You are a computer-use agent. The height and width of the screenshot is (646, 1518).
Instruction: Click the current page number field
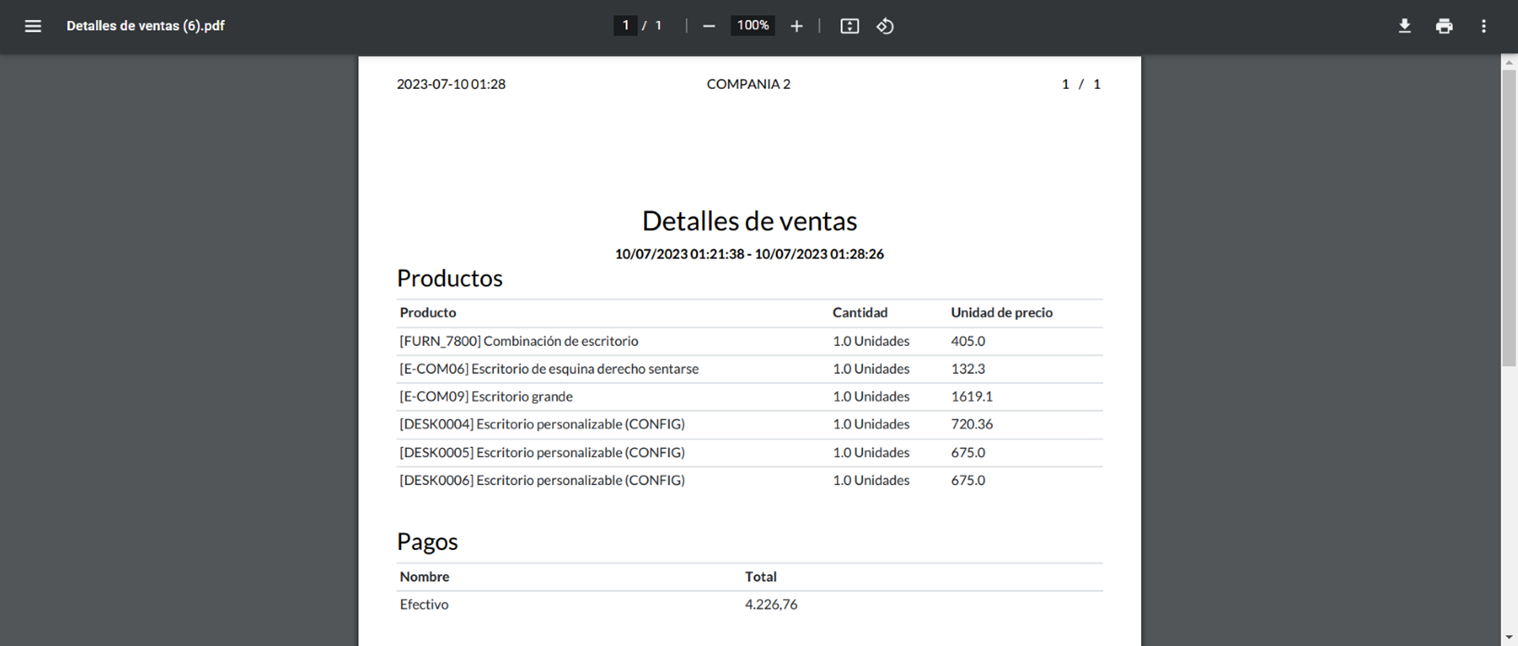(x=626, y=25)
